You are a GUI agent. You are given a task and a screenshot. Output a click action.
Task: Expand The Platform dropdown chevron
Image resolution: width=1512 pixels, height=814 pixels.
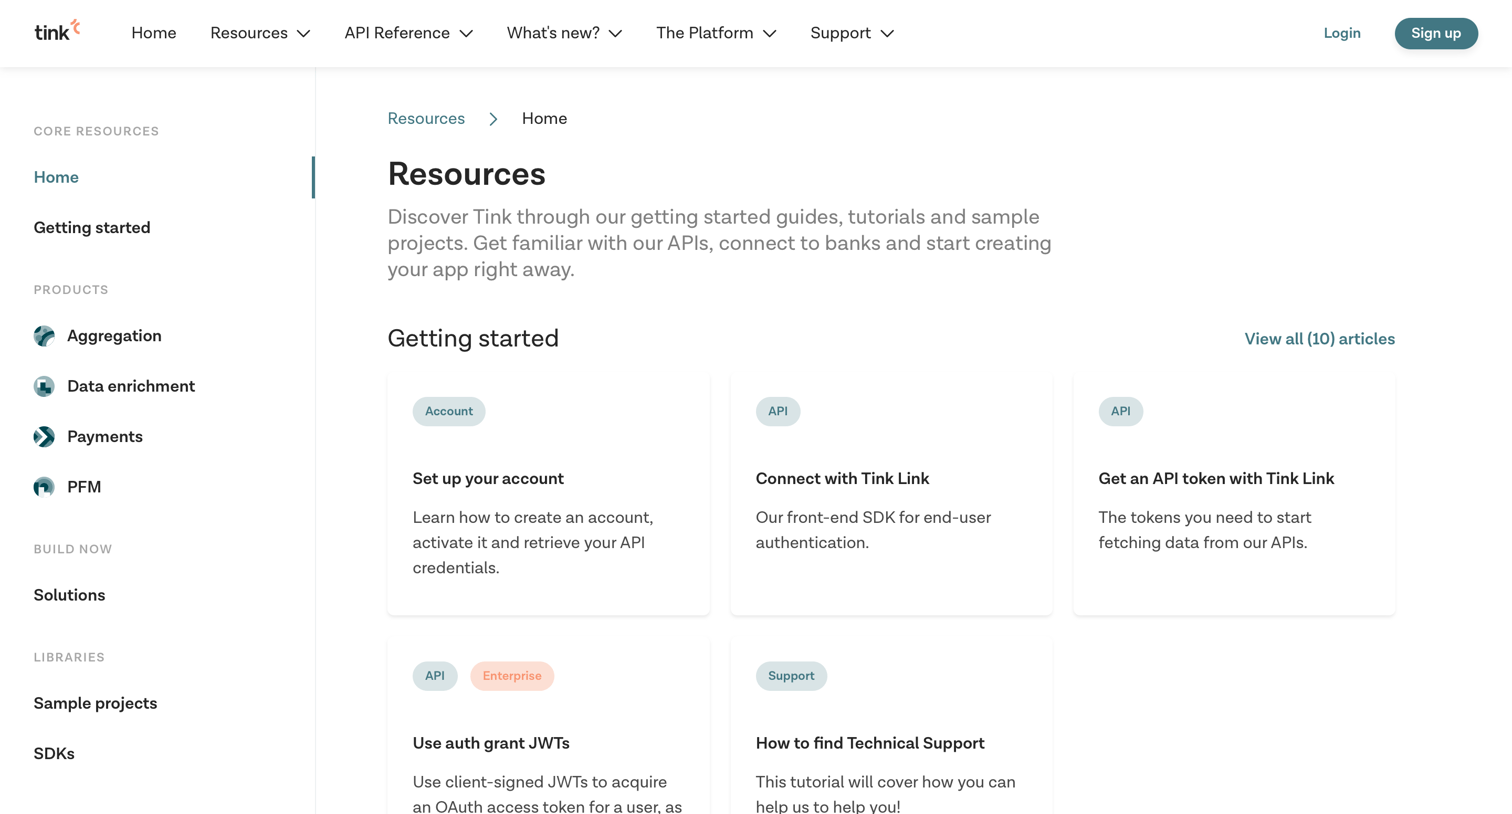point(769,34)
